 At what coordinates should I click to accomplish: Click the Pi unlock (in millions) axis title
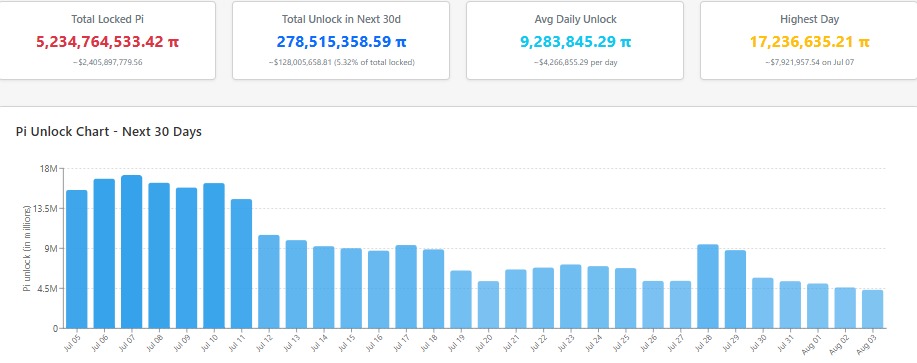coord(26,248)
